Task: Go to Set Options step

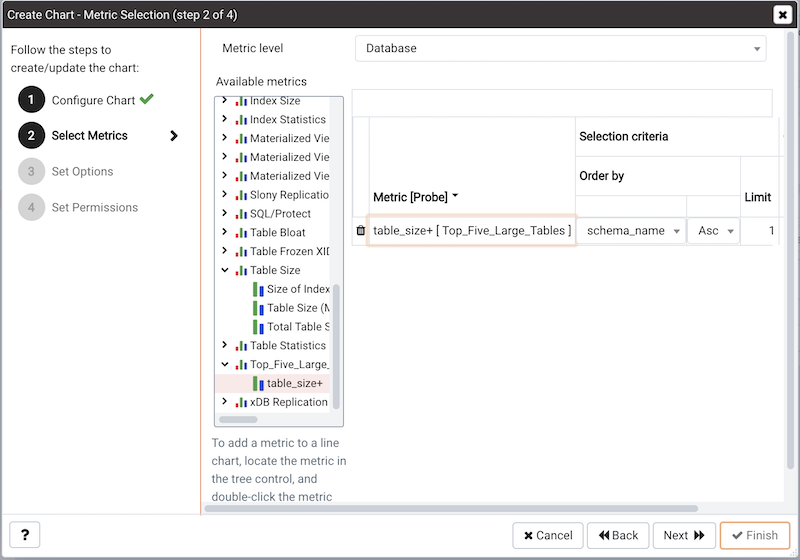Action: coord(82,171)
